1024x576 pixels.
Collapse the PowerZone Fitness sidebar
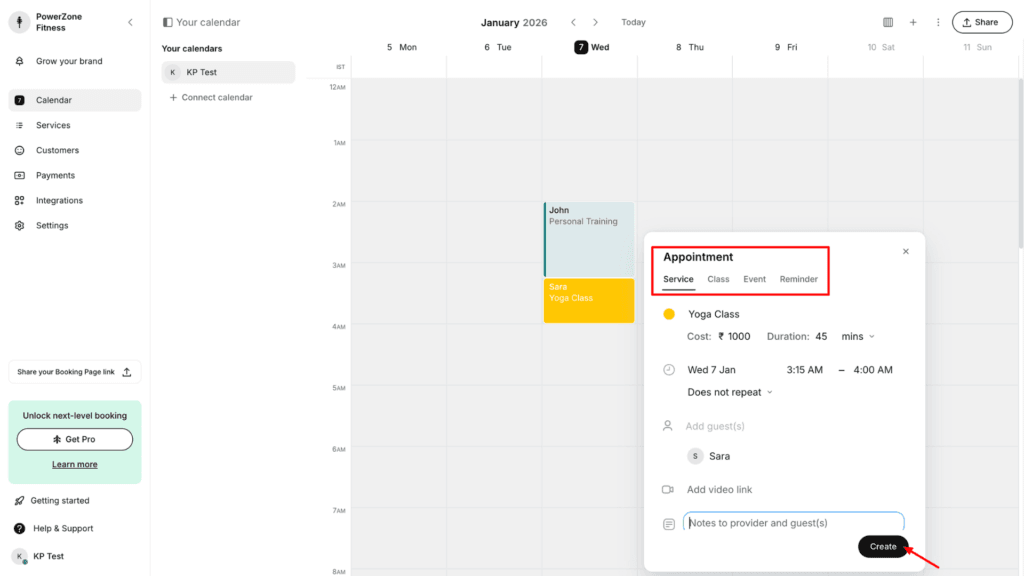pyautogui.click(x=130, y=20)
